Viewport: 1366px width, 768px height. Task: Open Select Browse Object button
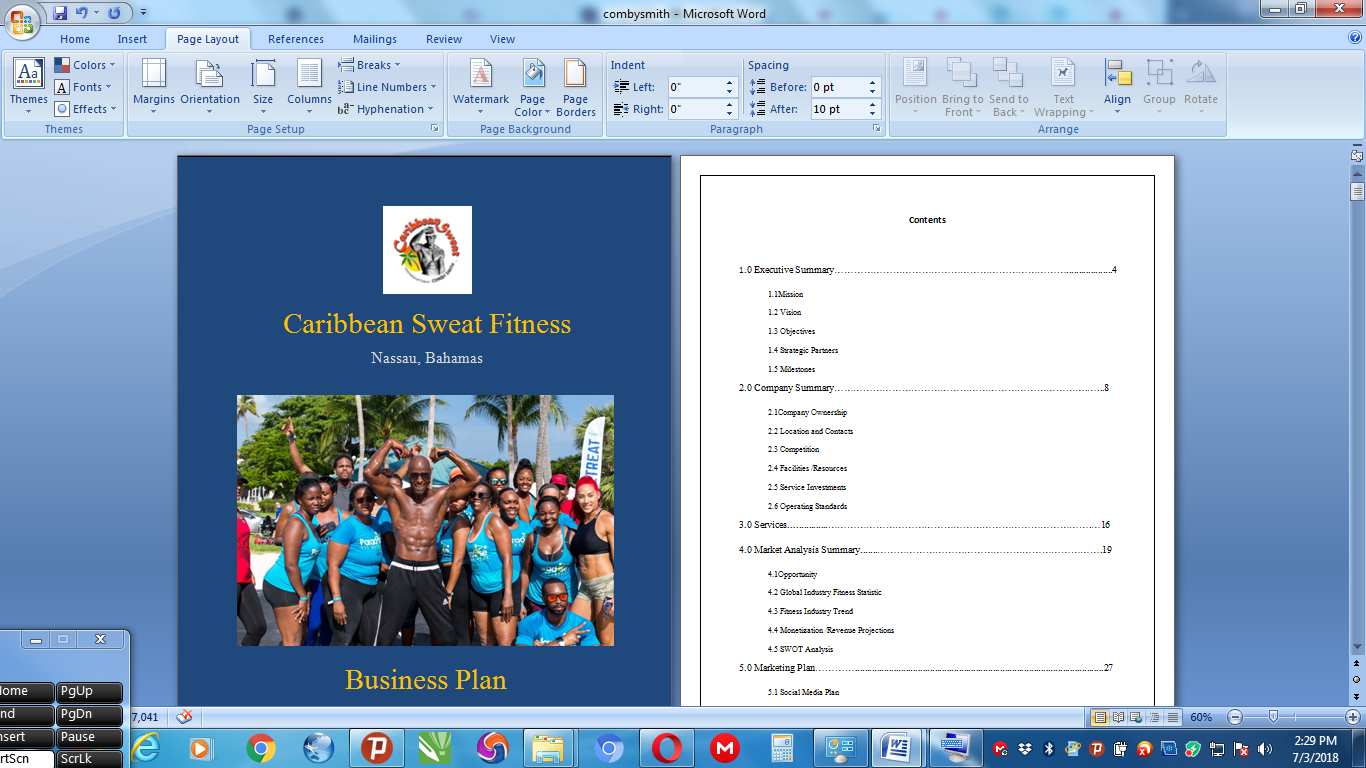[x=1357, y=679]
